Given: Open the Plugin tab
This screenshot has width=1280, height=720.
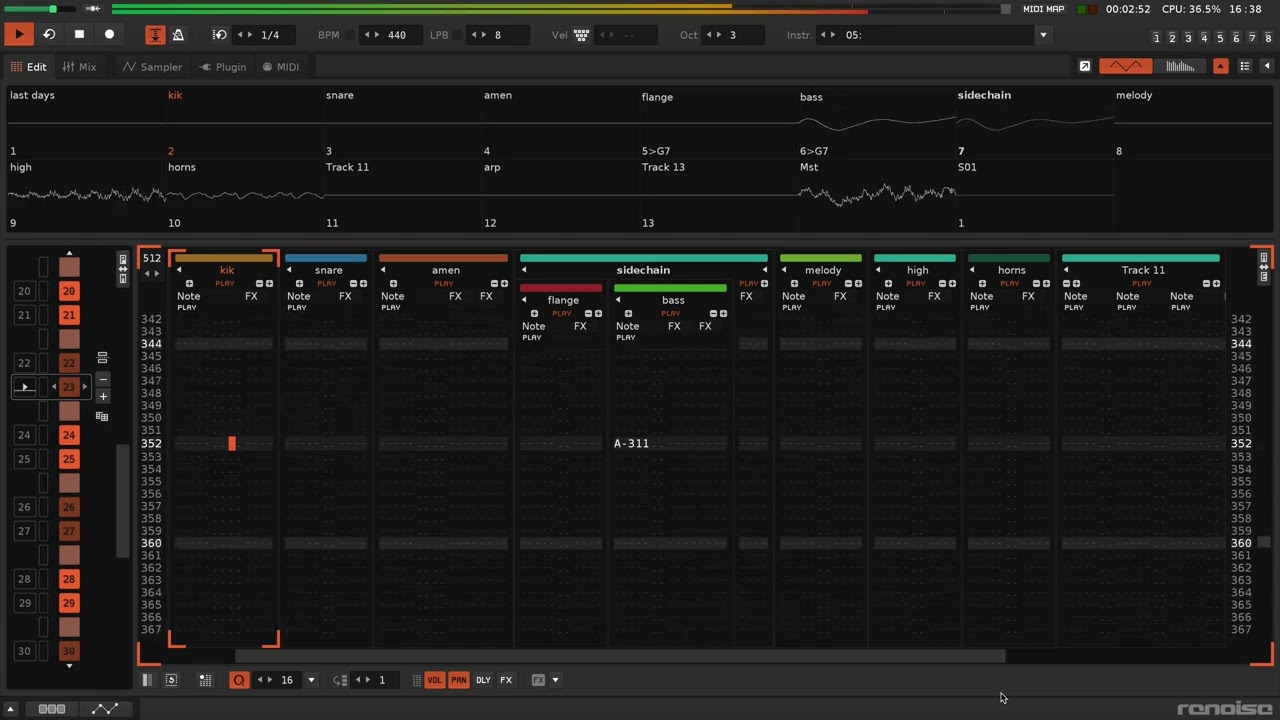Looking at the screenshot, I should point(222,67).
